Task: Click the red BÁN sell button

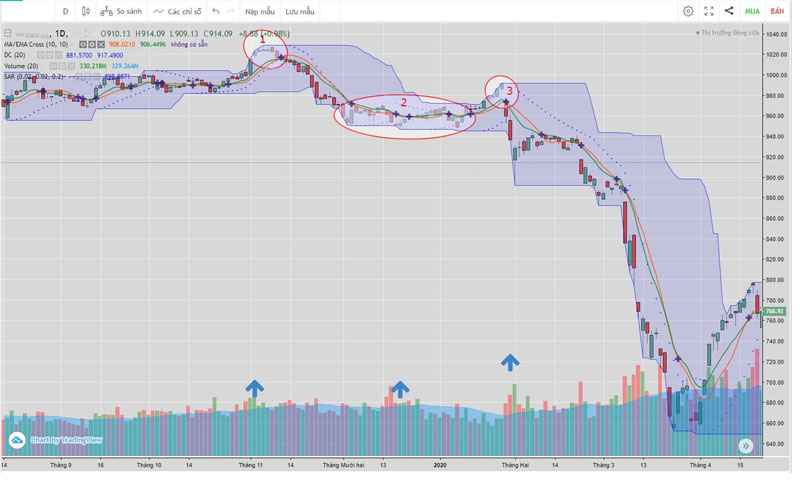Action: (x=777, y=11)
